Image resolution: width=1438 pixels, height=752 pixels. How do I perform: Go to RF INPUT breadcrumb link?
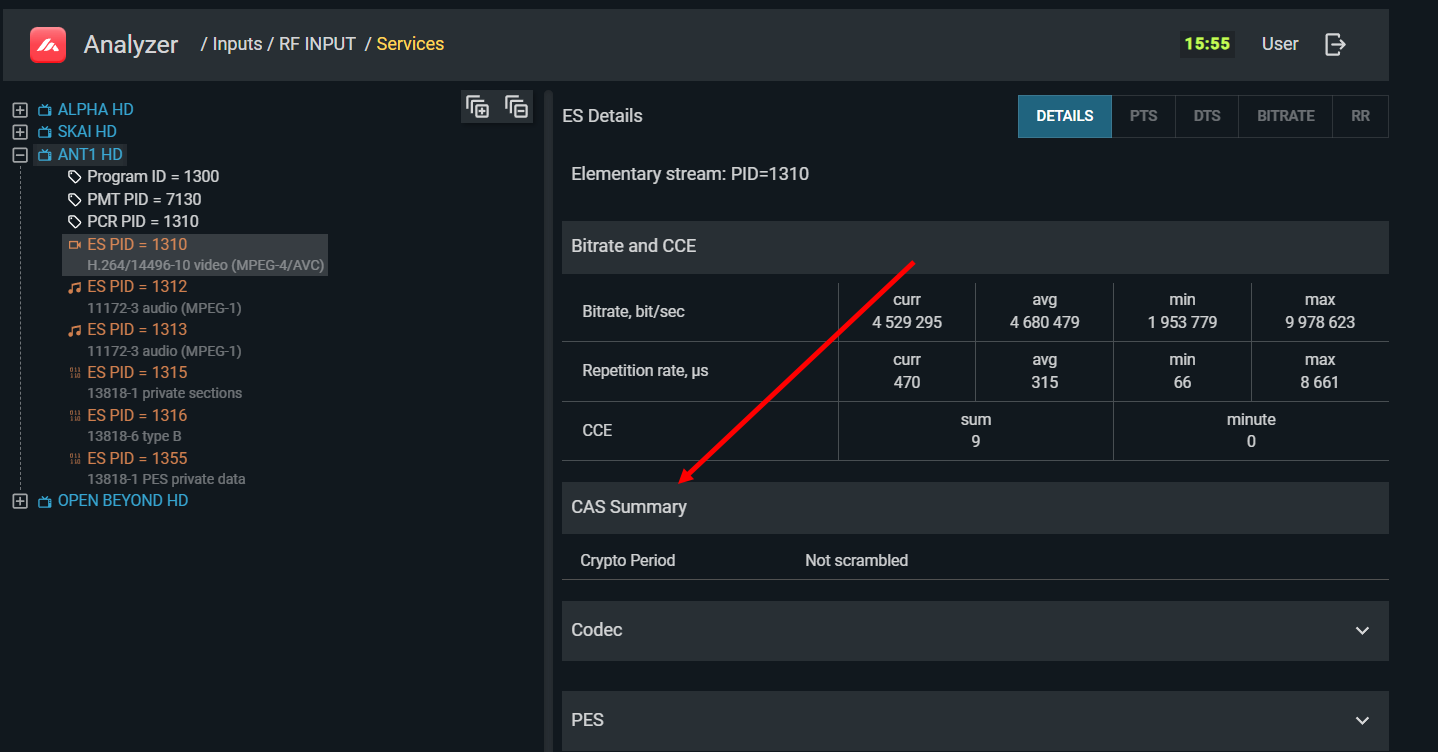[x=317, y=44]
